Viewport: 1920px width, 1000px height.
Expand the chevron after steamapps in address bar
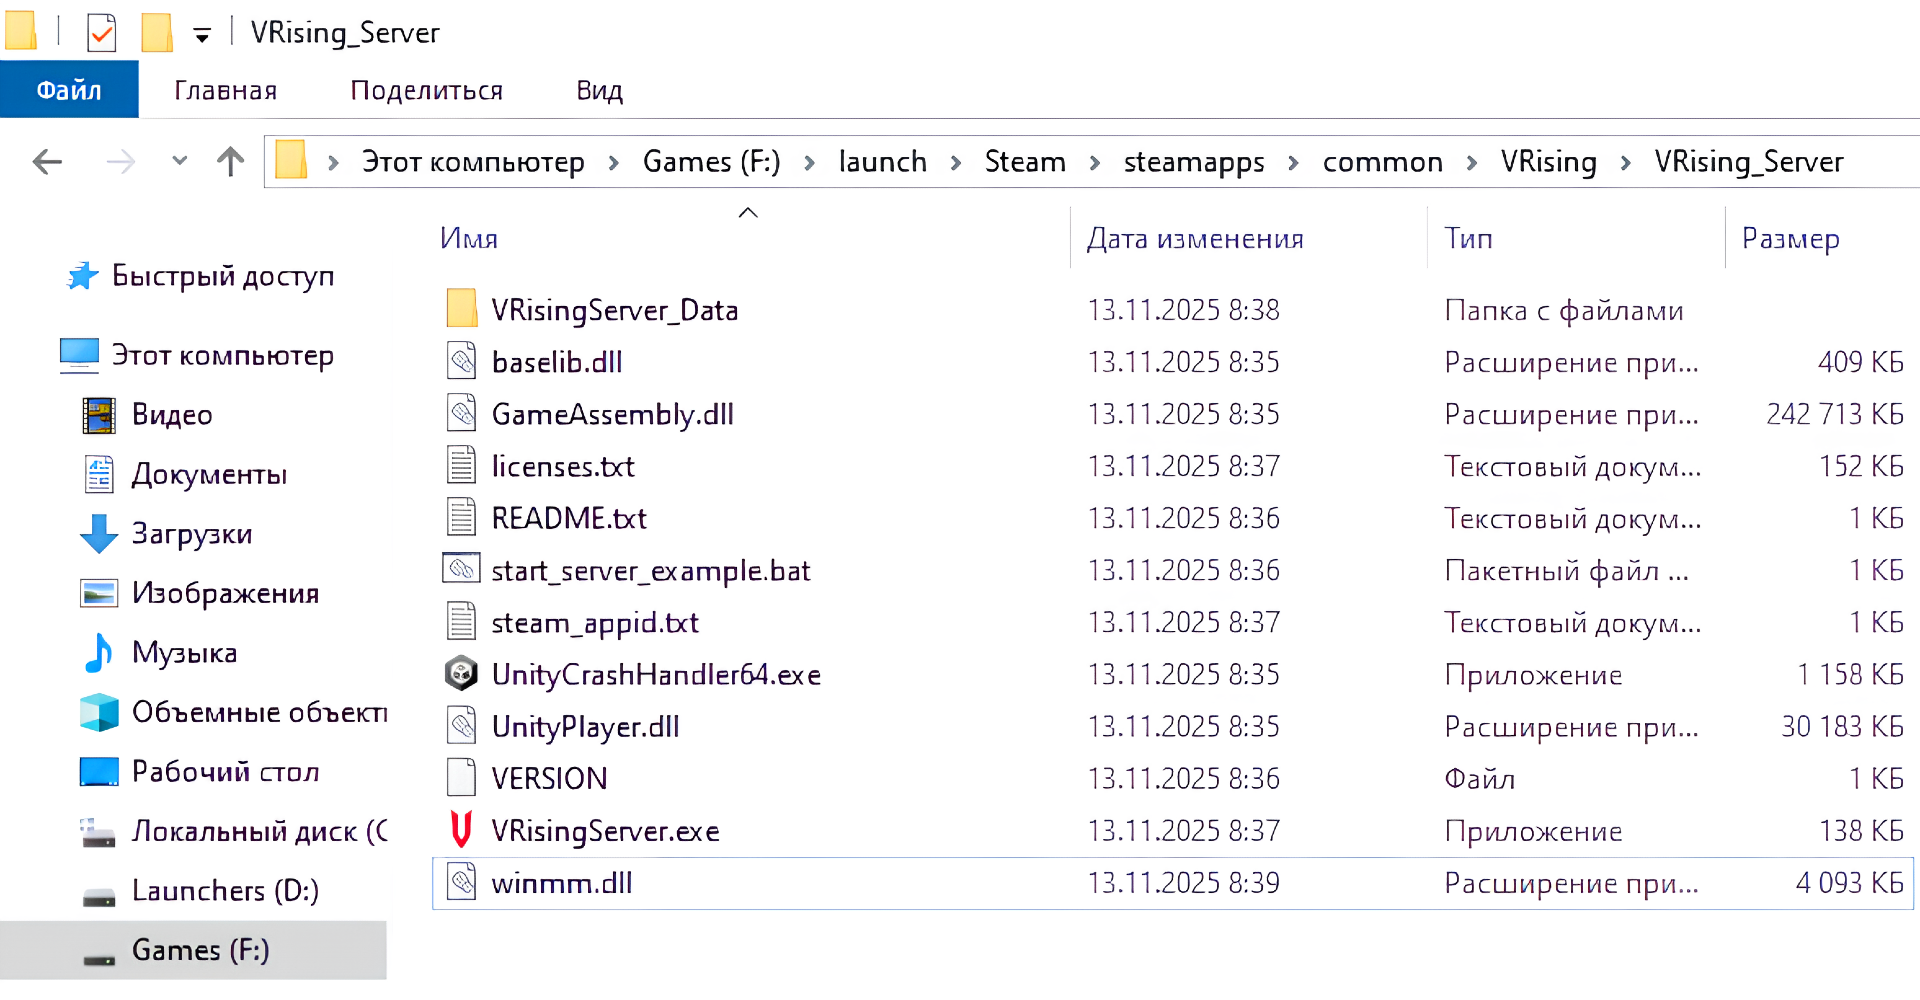(x=1293, y=162)
